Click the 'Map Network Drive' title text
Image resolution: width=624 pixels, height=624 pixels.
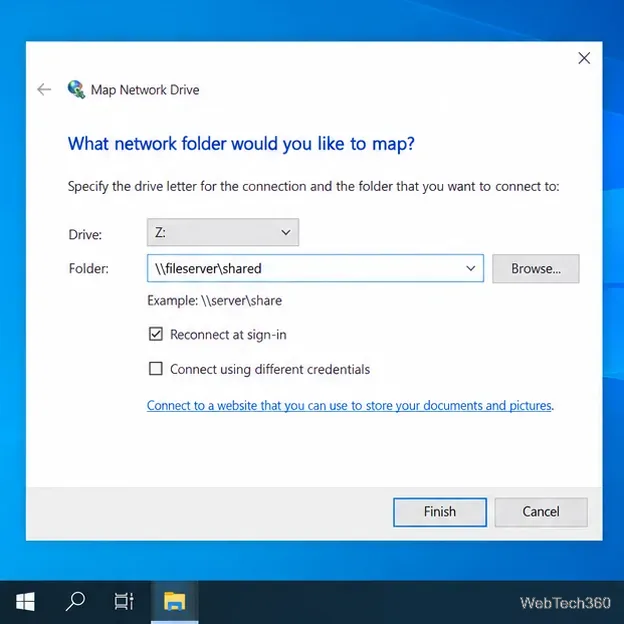click(x=145, y=90)
